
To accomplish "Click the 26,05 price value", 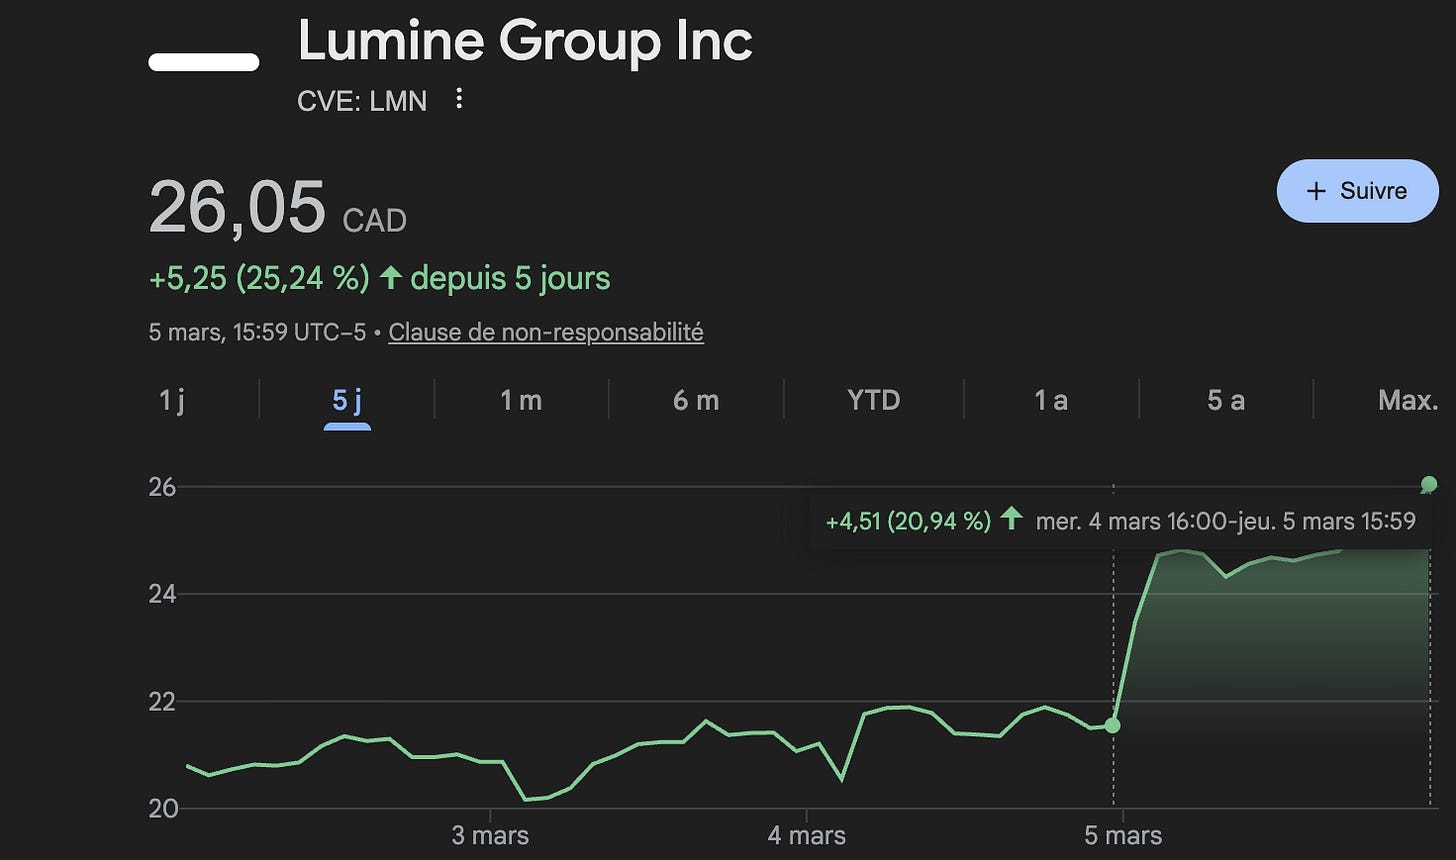I will point(237,208).
